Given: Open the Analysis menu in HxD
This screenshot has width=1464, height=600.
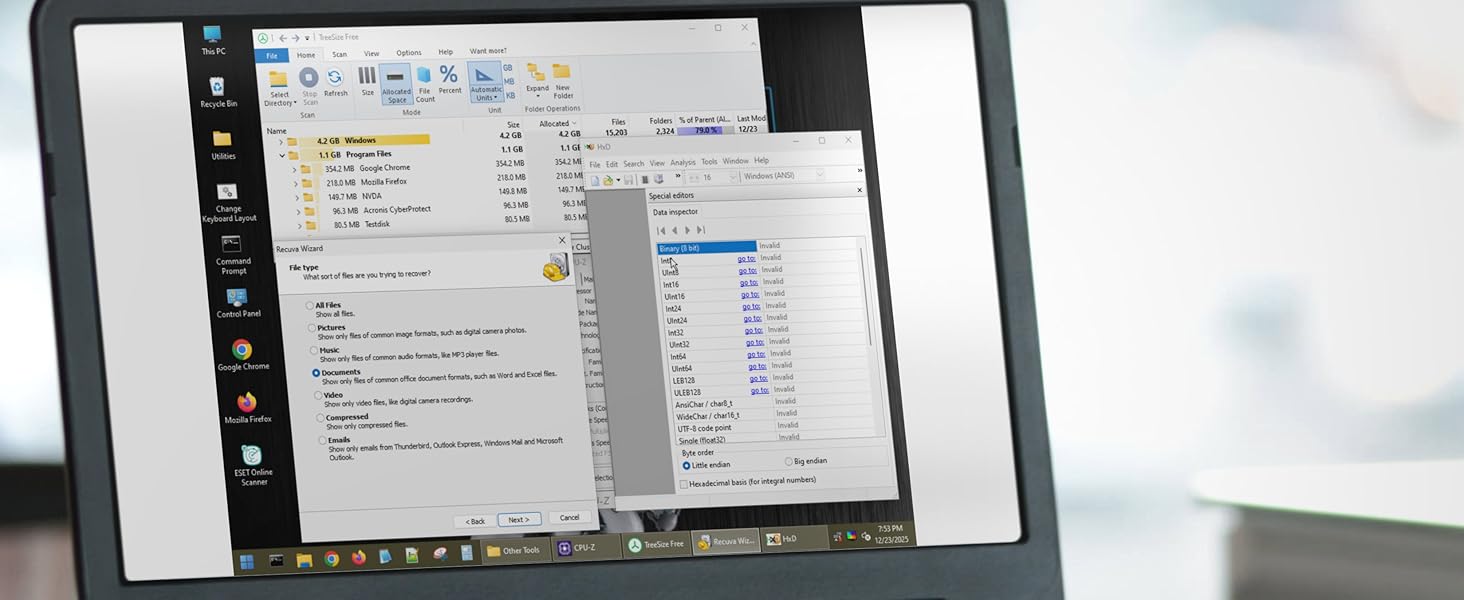Looking at the screenshot, I should coord(682,162).
